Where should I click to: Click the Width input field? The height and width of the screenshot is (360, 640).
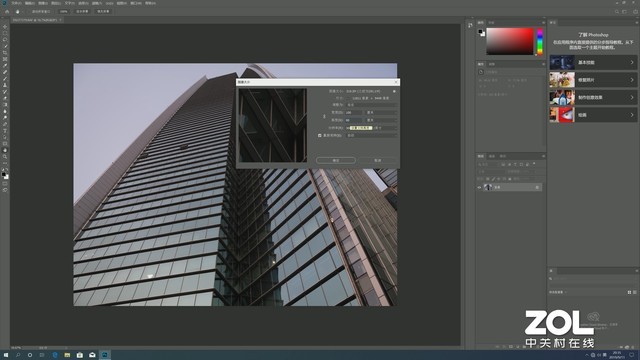(x=354, y=112)
